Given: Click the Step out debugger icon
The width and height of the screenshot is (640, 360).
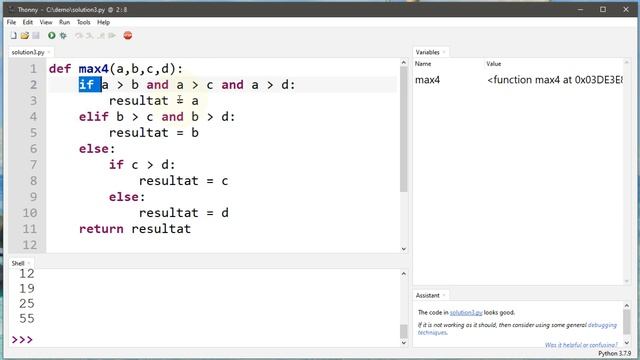Looking at the screenshot, I should (x=101, y=36).
